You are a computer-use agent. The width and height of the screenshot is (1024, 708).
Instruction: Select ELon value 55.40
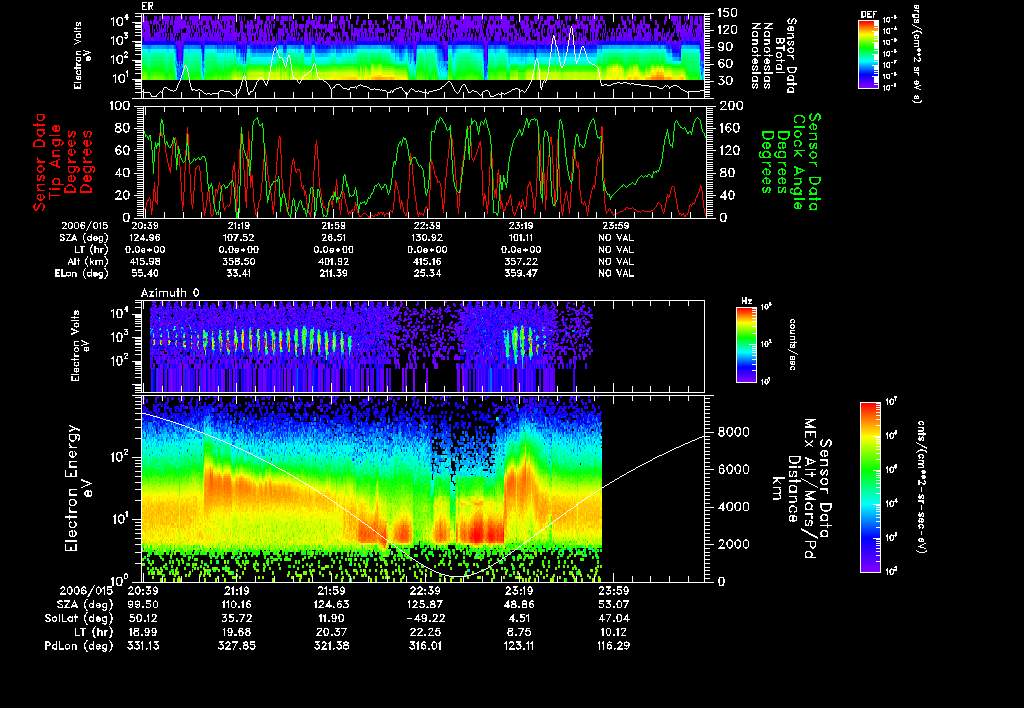144,274
